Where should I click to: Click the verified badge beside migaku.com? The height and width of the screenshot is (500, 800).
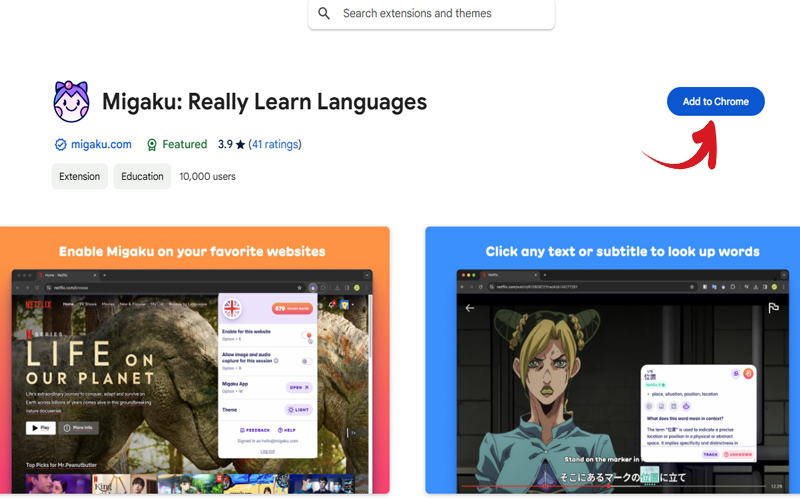pyautogui.click(x=60, y=145)
